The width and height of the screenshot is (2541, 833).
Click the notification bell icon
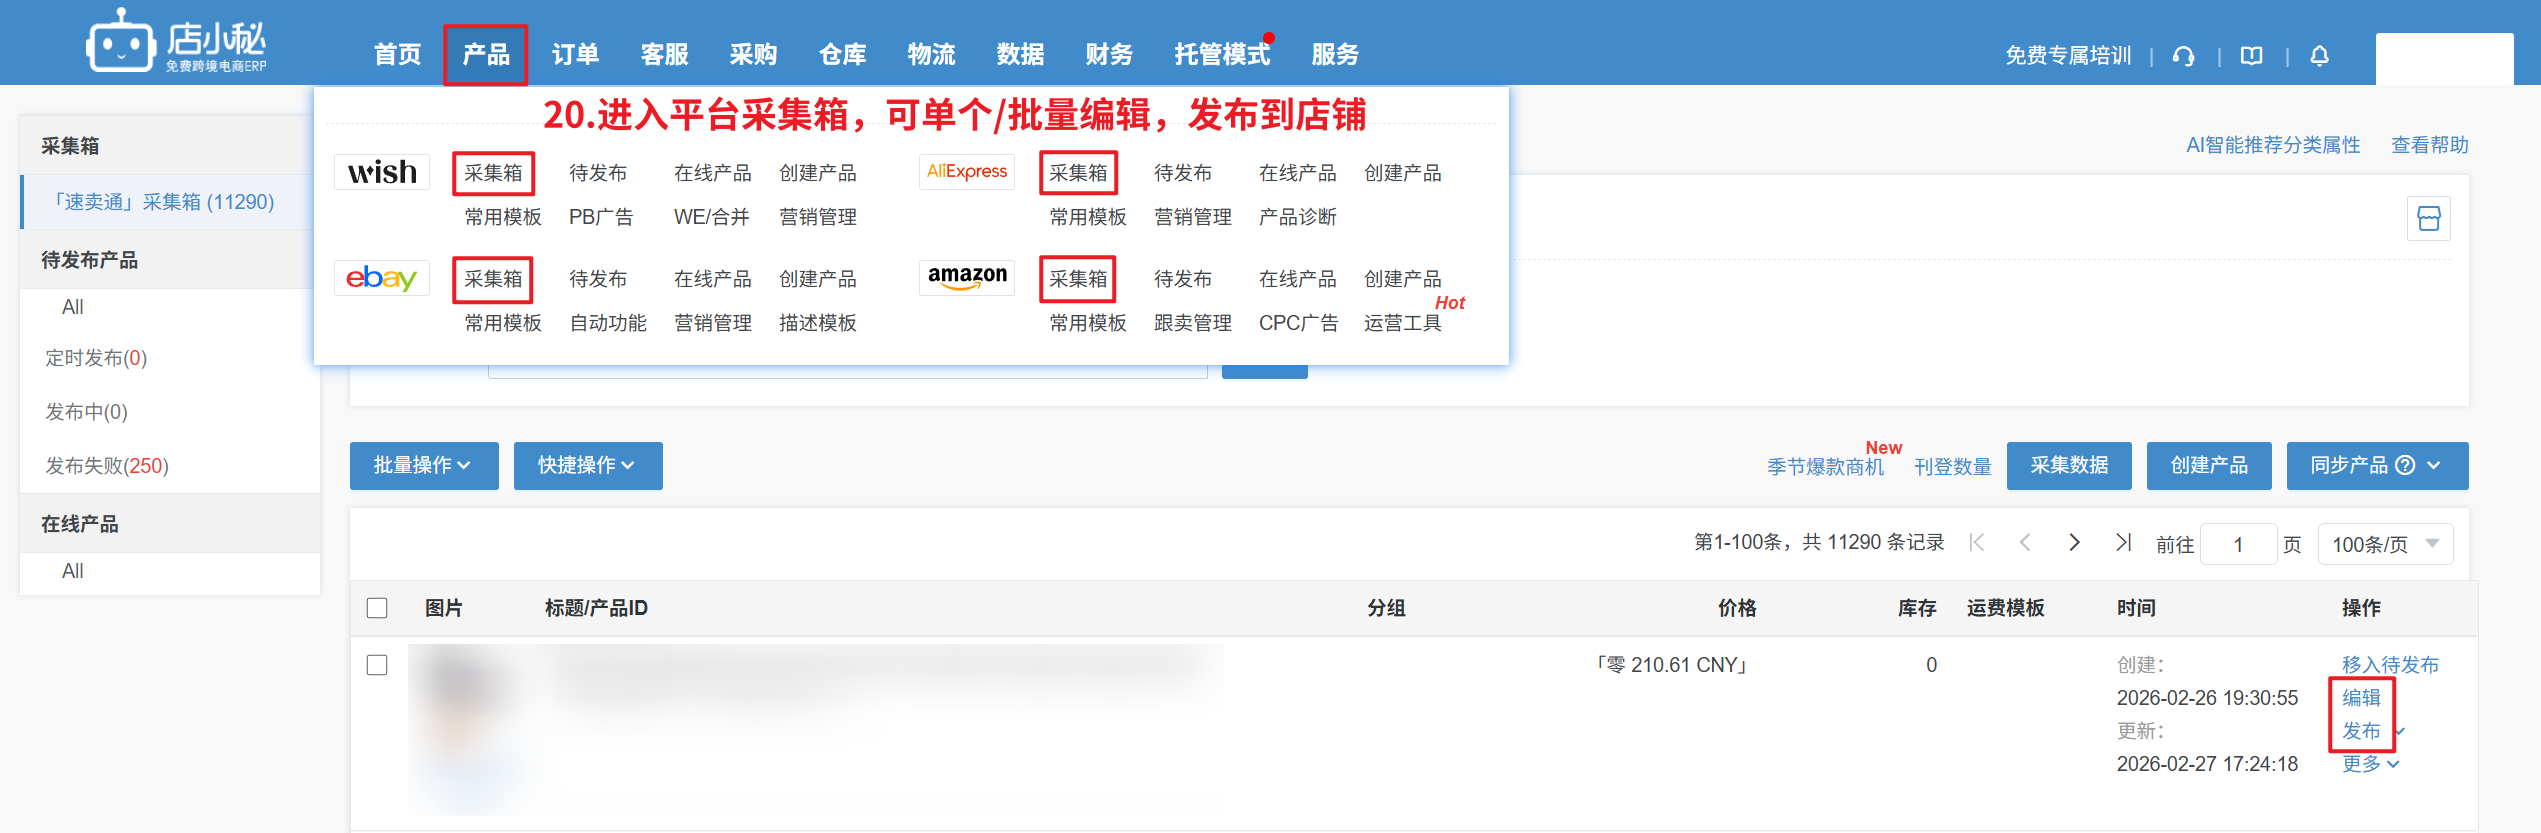[2320, 56]
